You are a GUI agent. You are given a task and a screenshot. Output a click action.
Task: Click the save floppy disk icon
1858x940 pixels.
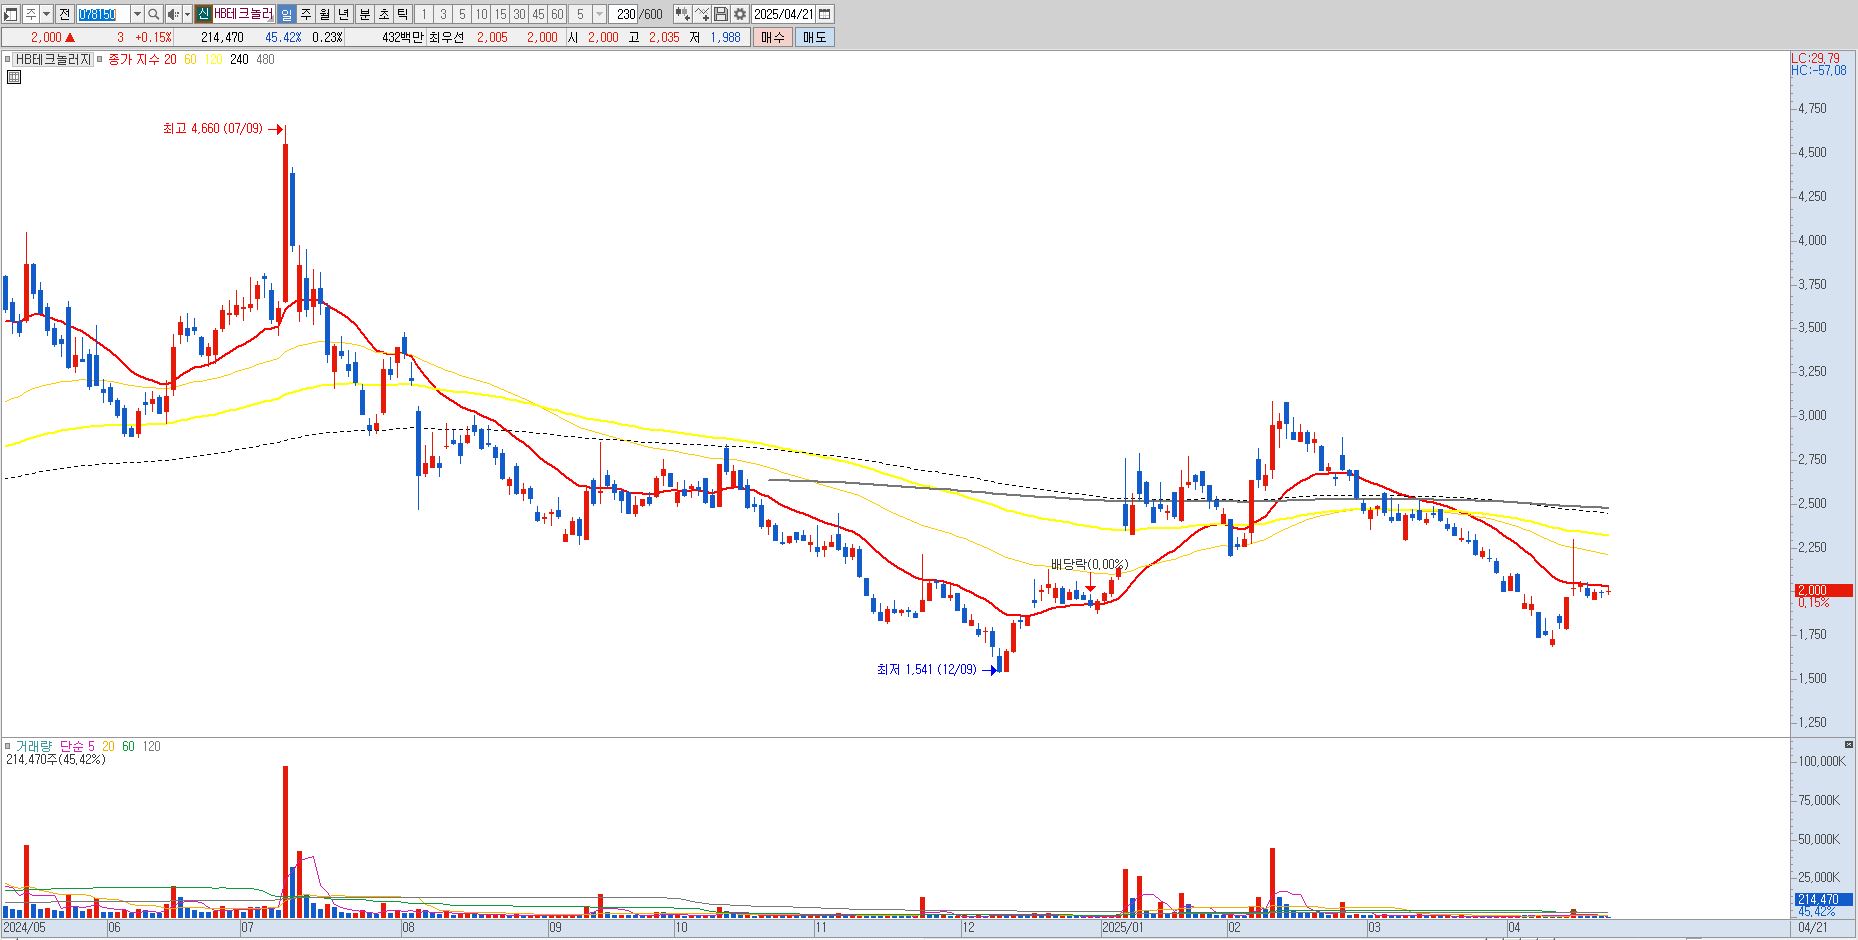pyautogui.click(x=720, y=14)
